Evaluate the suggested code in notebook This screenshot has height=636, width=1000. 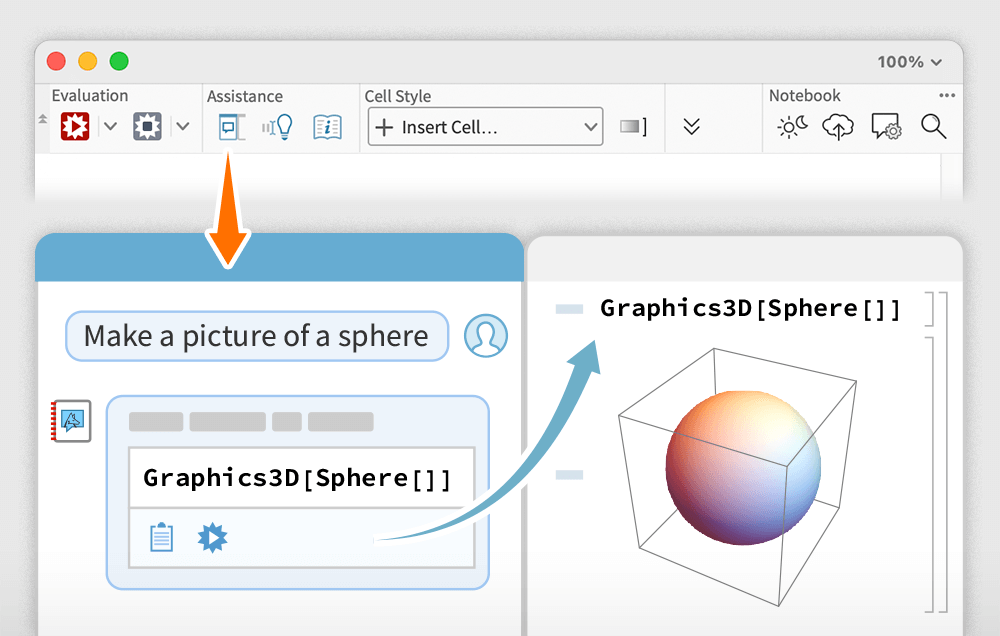coord(212,538)
